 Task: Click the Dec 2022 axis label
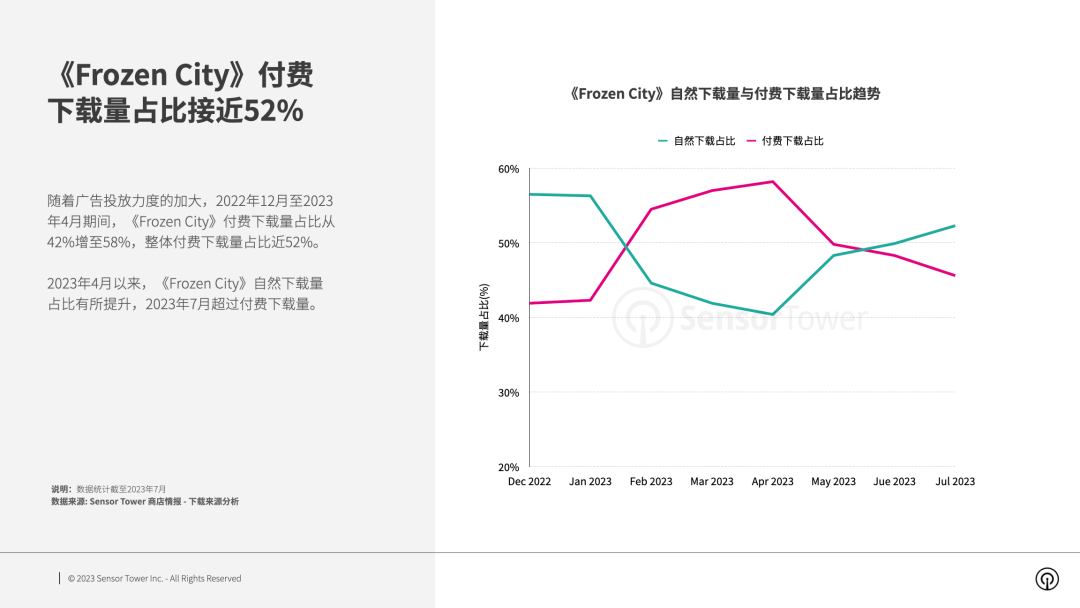[x=529, y=481]
